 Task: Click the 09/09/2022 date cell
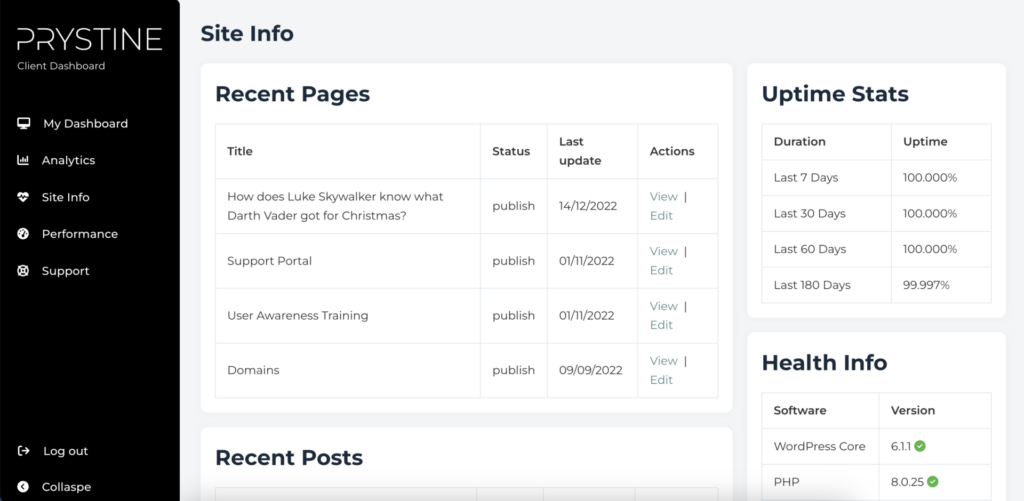click(591, 370)
